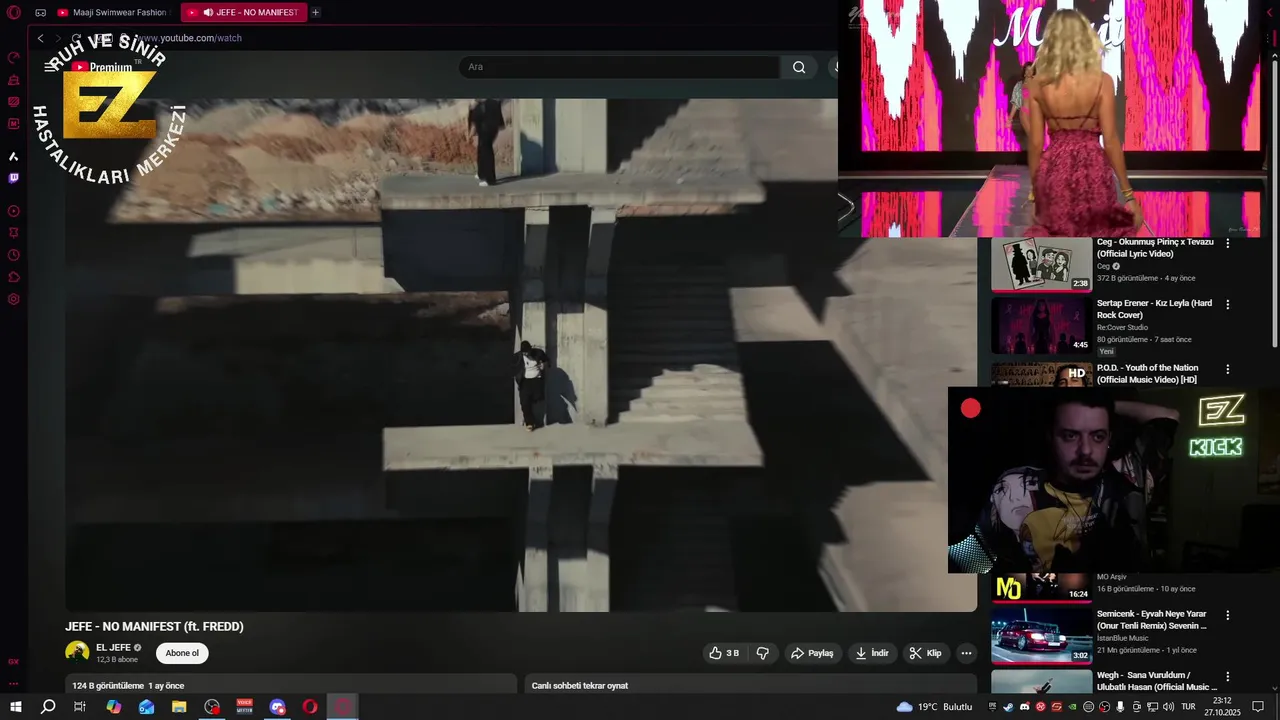
Task: Open Task View on the taskbar
Action: (80, 707)
